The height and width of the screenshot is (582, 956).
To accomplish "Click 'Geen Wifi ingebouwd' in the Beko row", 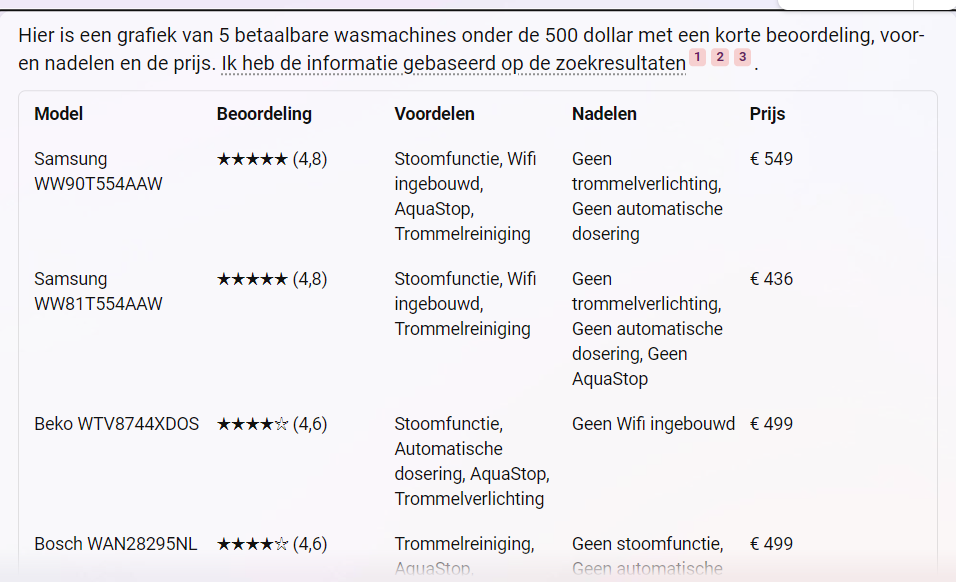I will point(653,424).
